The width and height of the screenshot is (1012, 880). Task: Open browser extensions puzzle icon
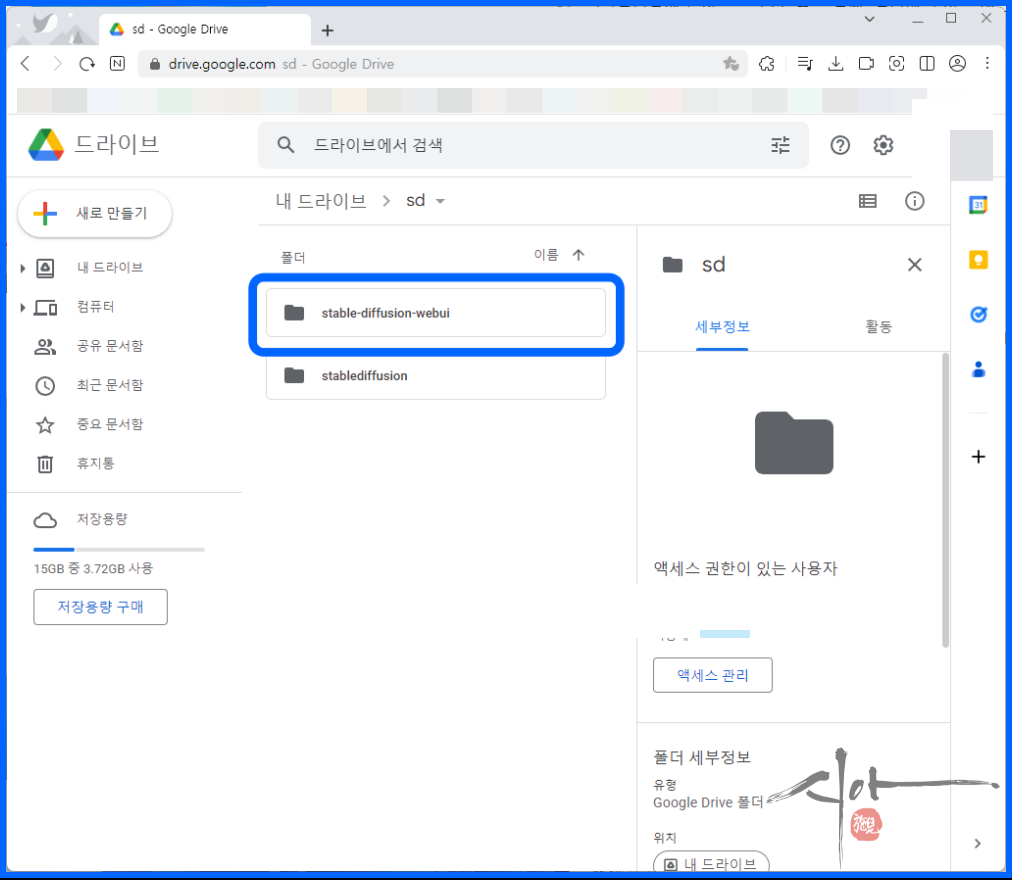[767, 63]
